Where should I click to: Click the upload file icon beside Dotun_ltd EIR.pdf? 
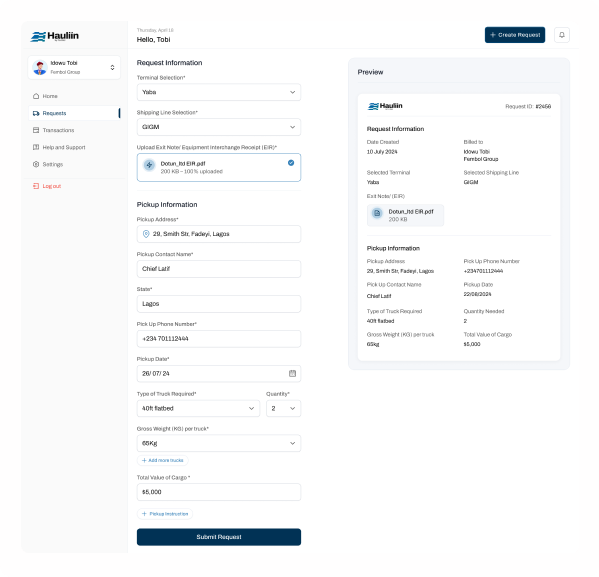coord(149,165)
